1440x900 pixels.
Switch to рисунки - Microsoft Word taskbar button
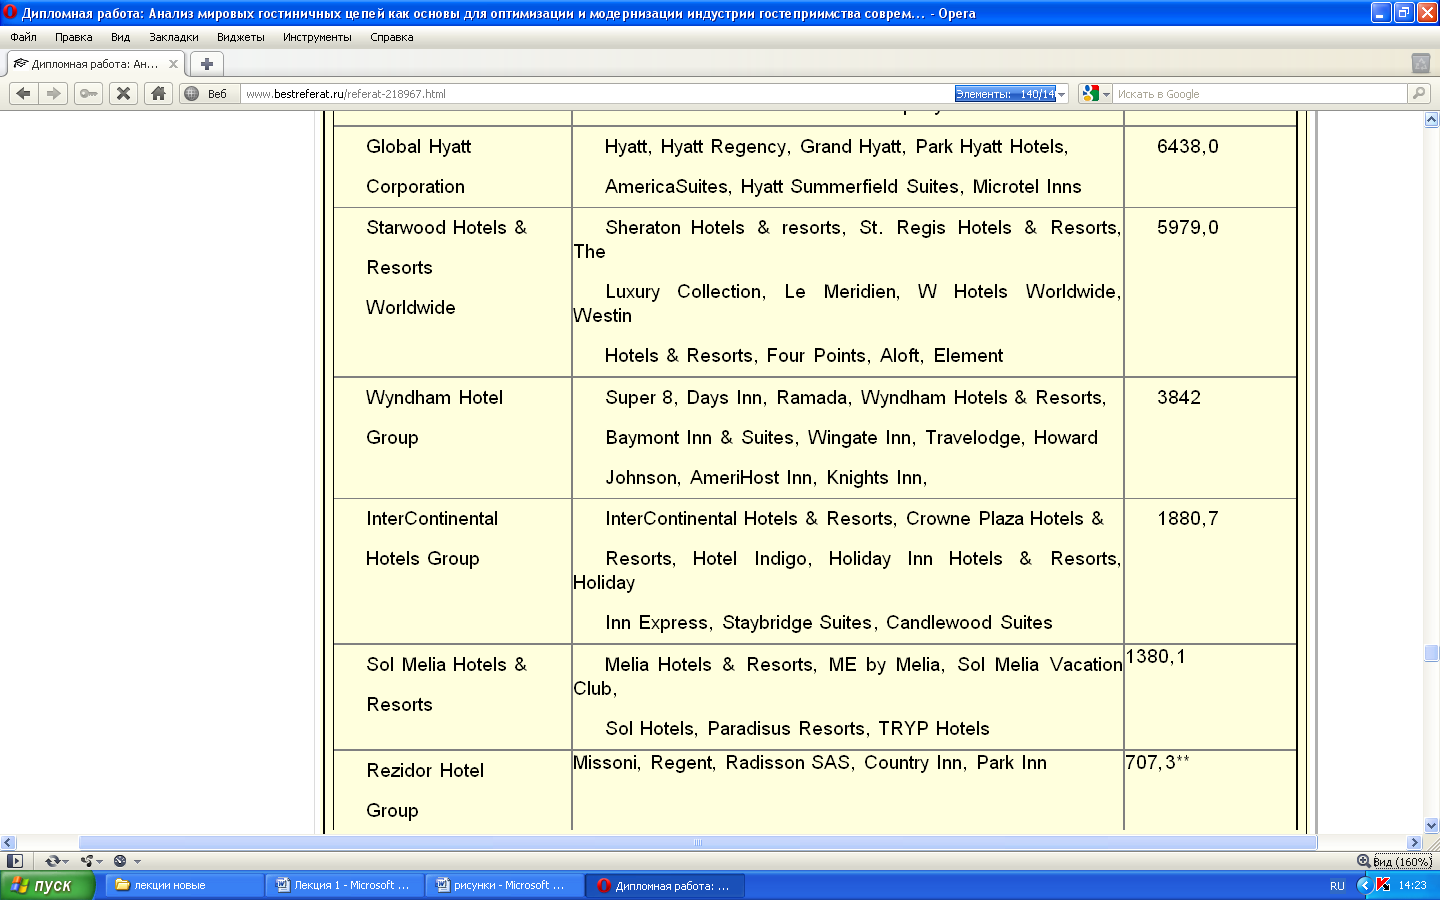(x=504, y=885)
